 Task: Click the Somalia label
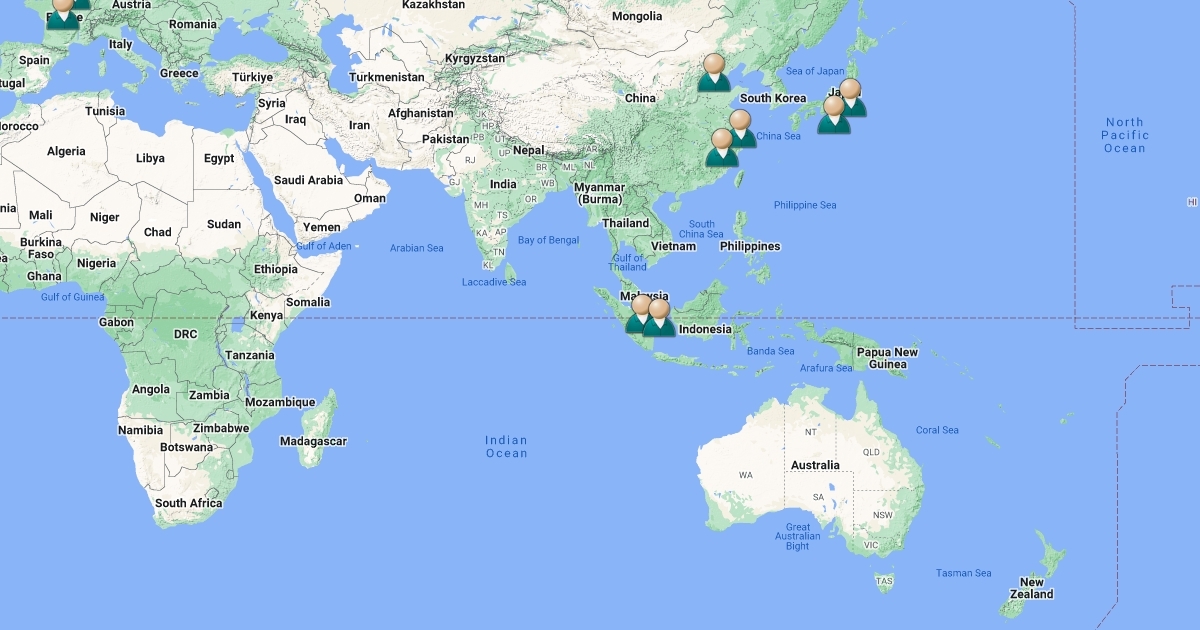pyautogui.click(x=308, y=302)
